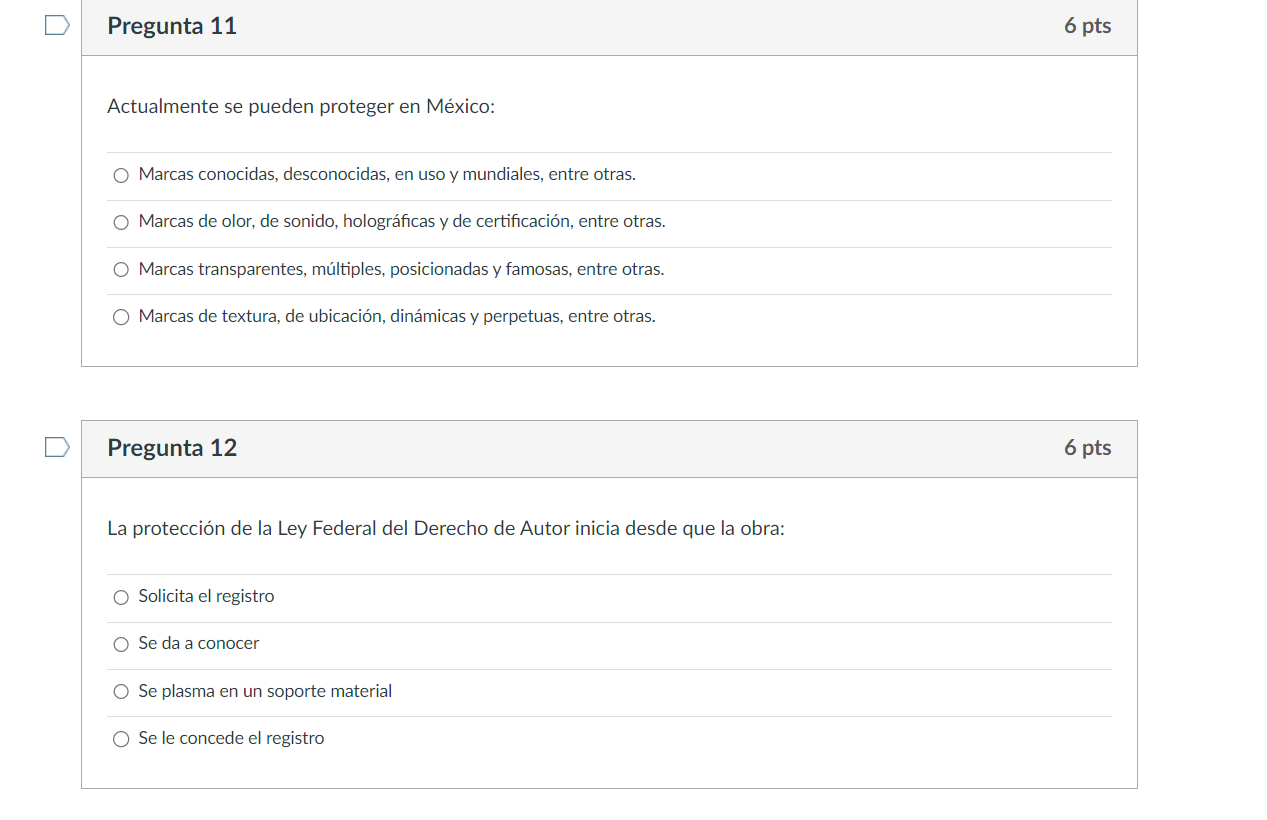
Task: Select 'Marcas conocidas, desconocidas, en uso y mundiales'
Action: click(x=121, y=174)
